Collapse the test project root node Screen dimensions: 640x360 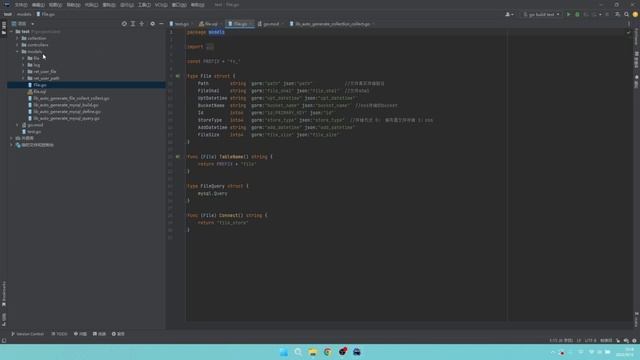[x=11, y=31]
